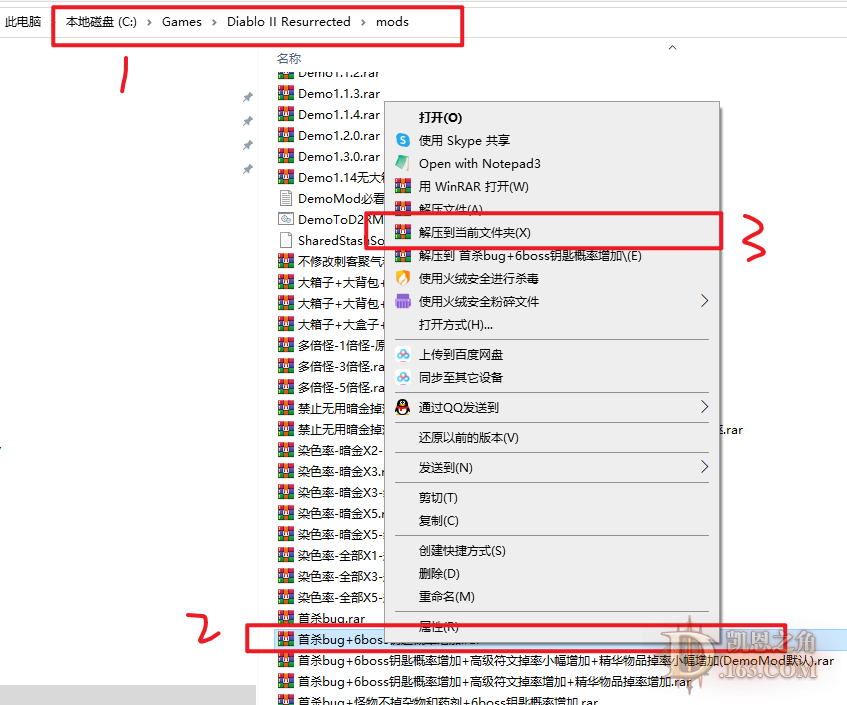Click the sort arrow above the file list
The image size is (847, 705).
pos(673,48)
